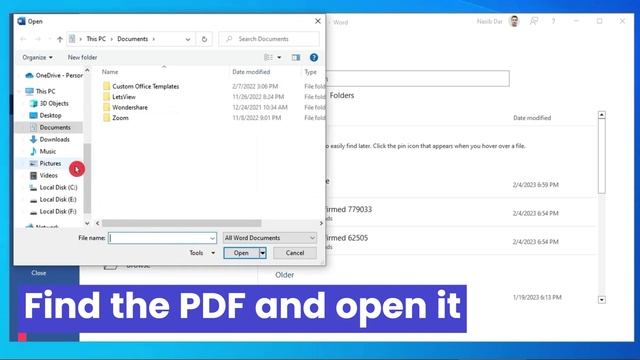Click Close in Word backstage sidebar
The width and height of the screenshot is (640, 360).
pos(39,273)
